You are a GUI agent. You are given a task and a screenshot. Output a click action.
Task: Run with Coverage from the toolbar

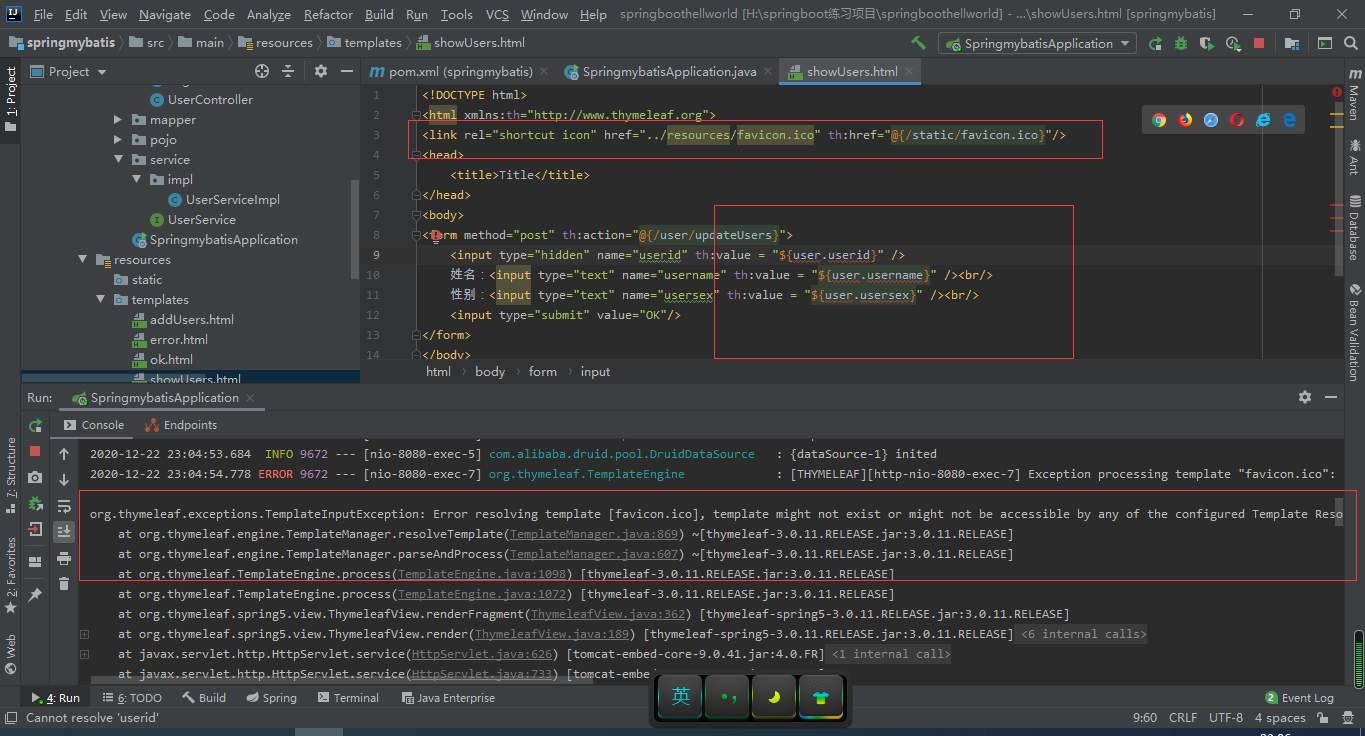[1207, 43]
